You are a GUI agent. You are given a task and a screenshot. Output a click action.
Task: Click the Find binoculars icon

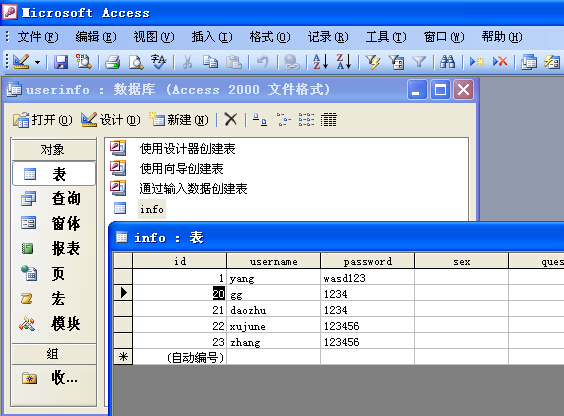click(x=448, y=62)
